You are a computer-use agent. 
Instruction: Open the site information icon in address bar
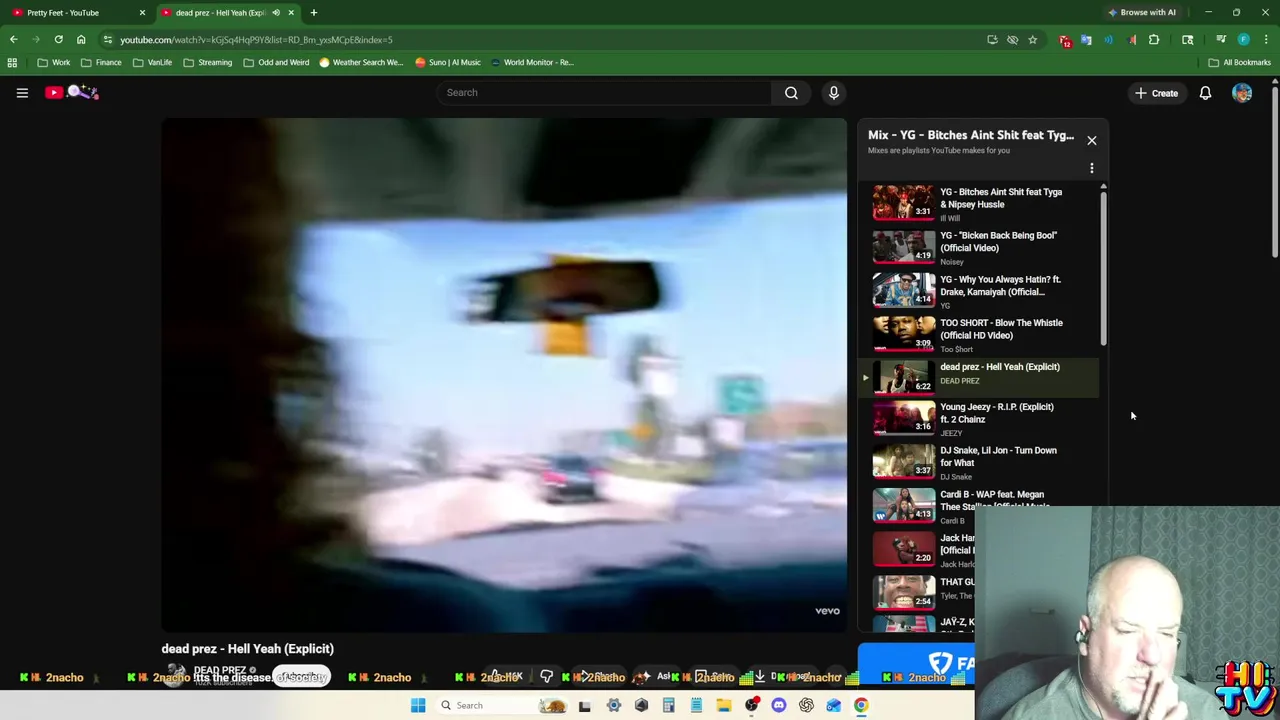107,40
